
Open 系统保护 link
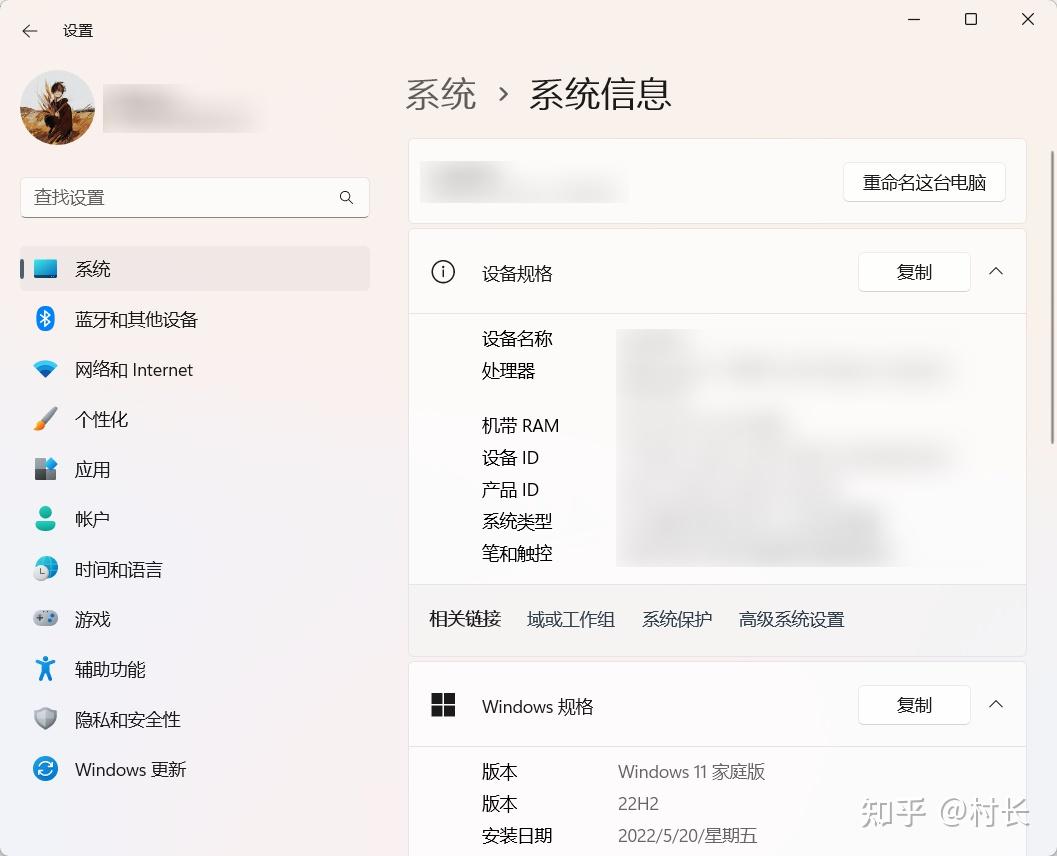(x=677, y=619)
